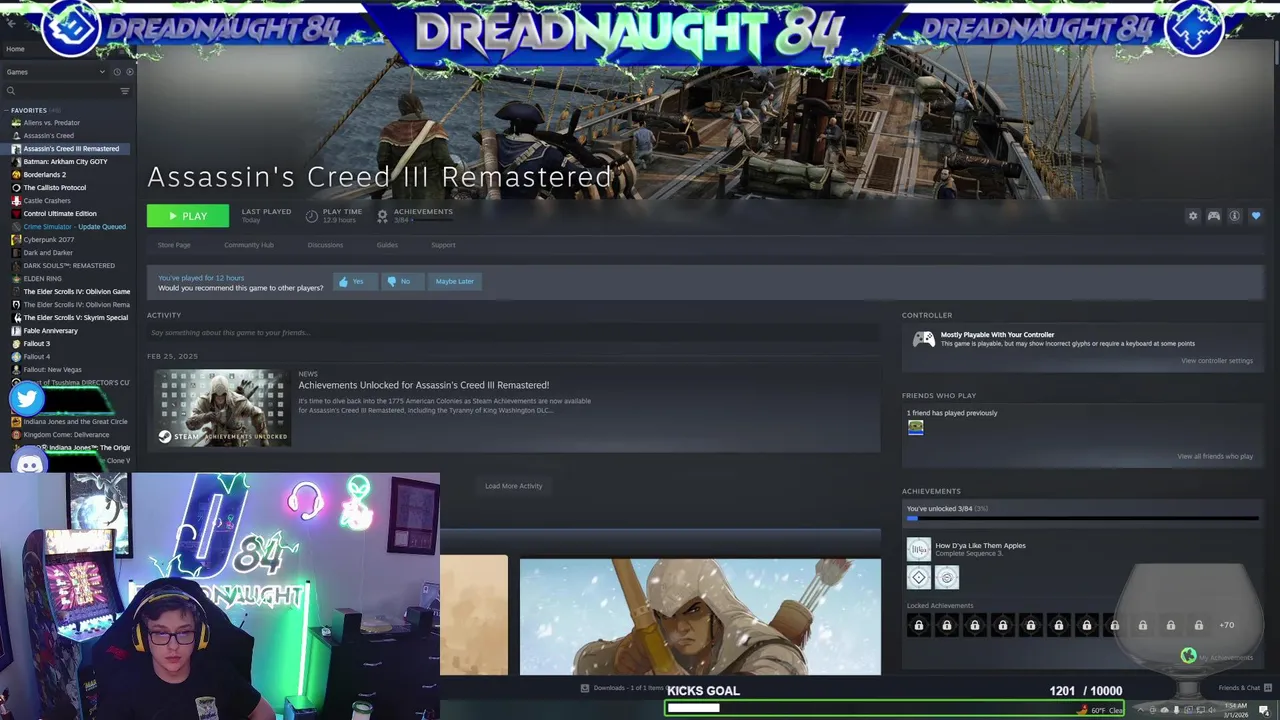This screenshot has width=1280, height=720.
Task: Select Control Ultimate Edition
Action: point(60,214)
